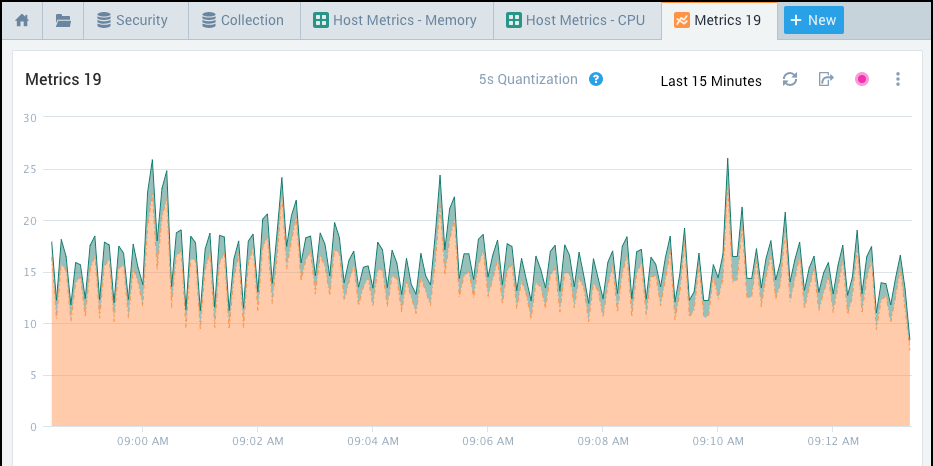The height and width of the screenshot is (466, 933).
Task: Open the three-dot more options menu
Action: (x=898, y=80)
